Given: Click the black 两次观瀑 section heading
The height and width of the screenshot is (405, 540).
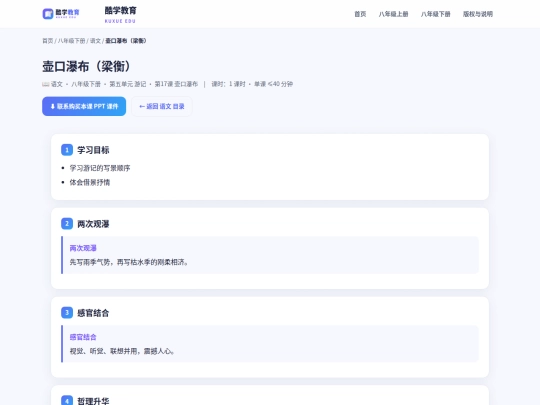Looking at the screenshot, I should coord(93,224).
